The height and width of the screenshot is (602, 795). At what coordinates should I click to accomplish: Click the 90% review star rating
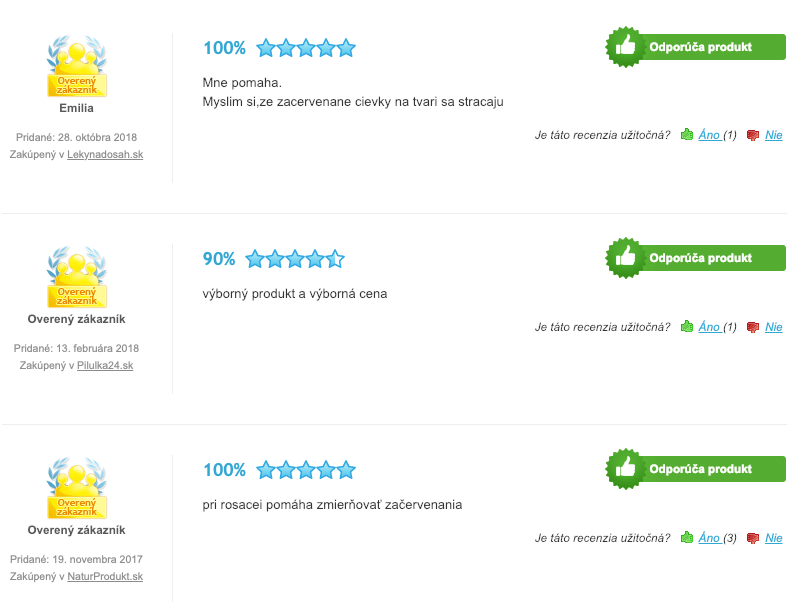(295, 259)
